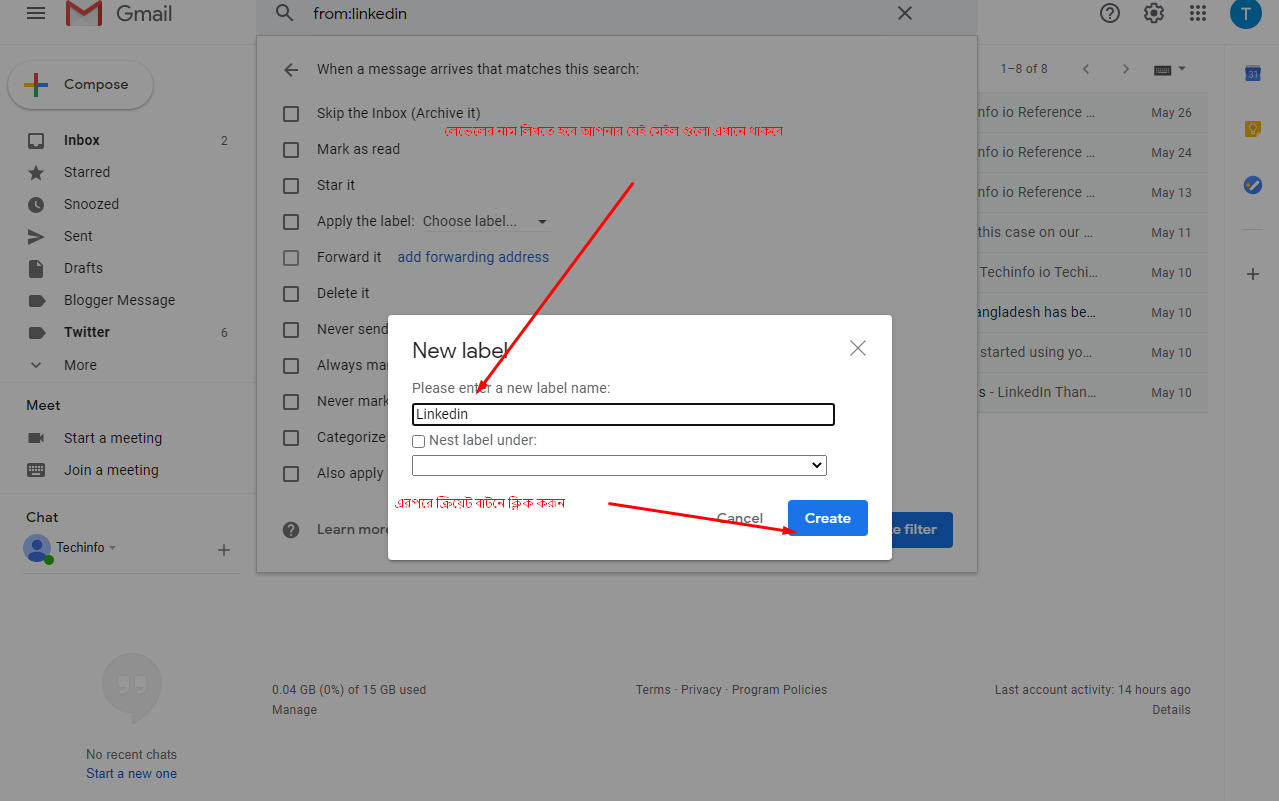Click the Join a meeting keyboard icon

click(36, 470)
